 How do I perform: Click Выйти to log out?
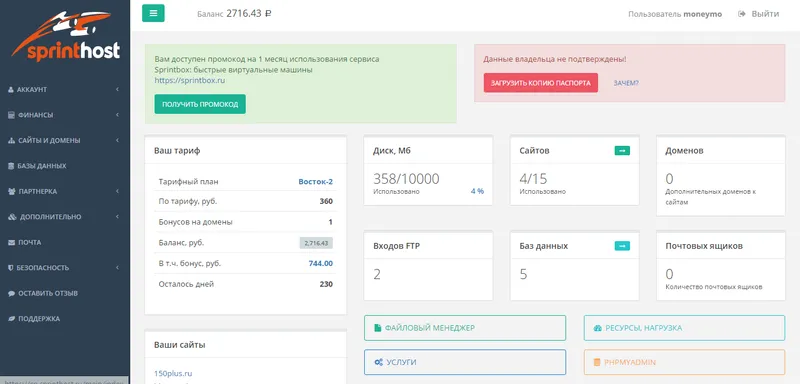tap(765, 14)
